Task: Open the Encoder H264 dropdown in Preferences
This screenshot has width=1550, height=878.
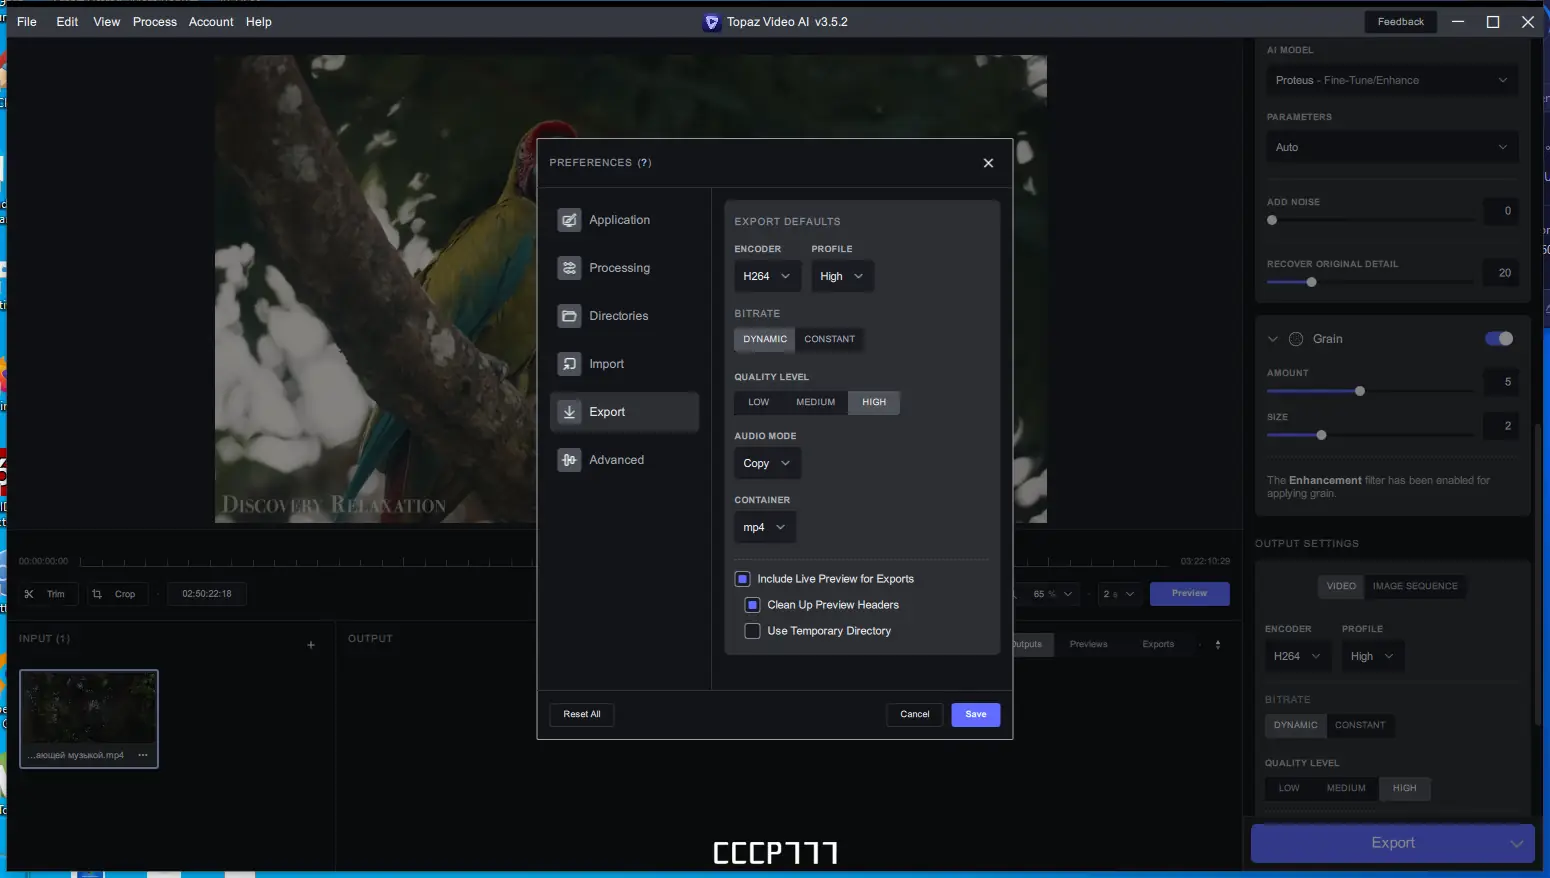Action: click(767, 276)
